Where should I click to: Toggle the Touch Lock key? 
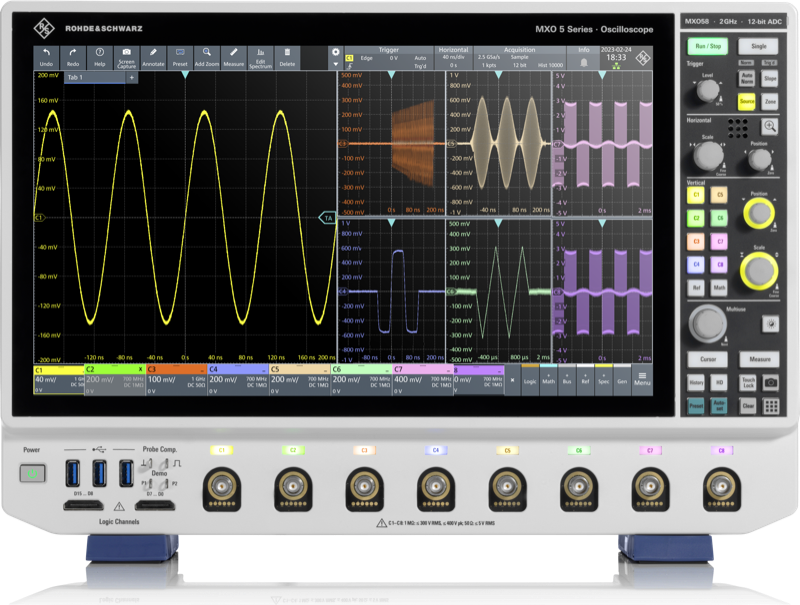[747, 382]
